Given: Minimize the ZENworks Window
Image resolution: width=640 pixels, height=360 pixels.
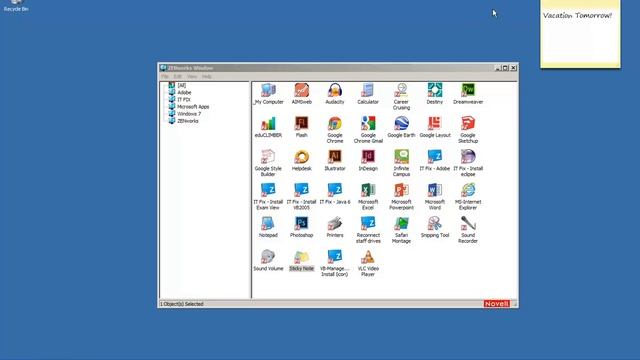Looking at the screenshot, I should (x=498, y=68).
